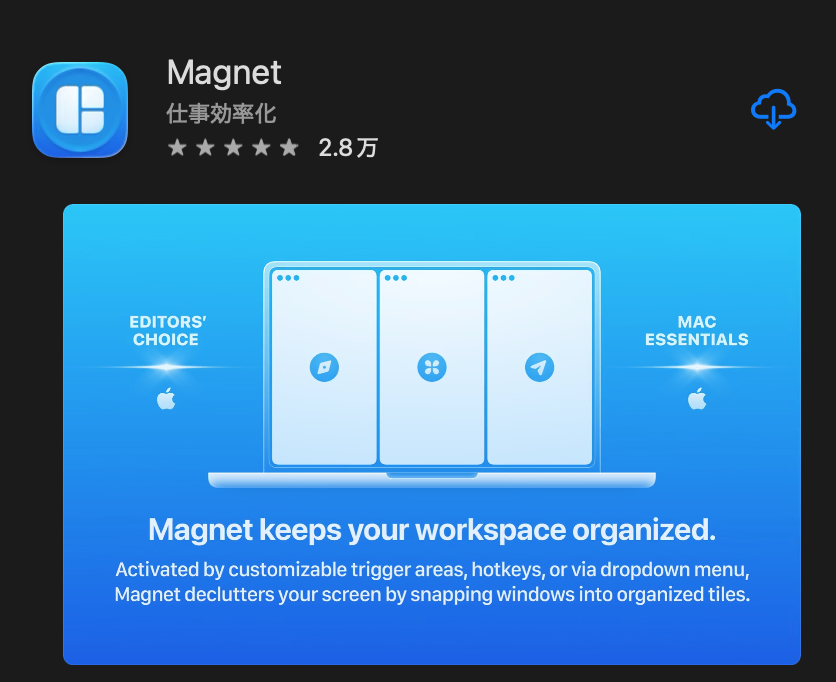This screenshot has width=836, height=682.
Task: Click the 'Activated by customizable trigger areas' line
Action: (x=432, y=569)
